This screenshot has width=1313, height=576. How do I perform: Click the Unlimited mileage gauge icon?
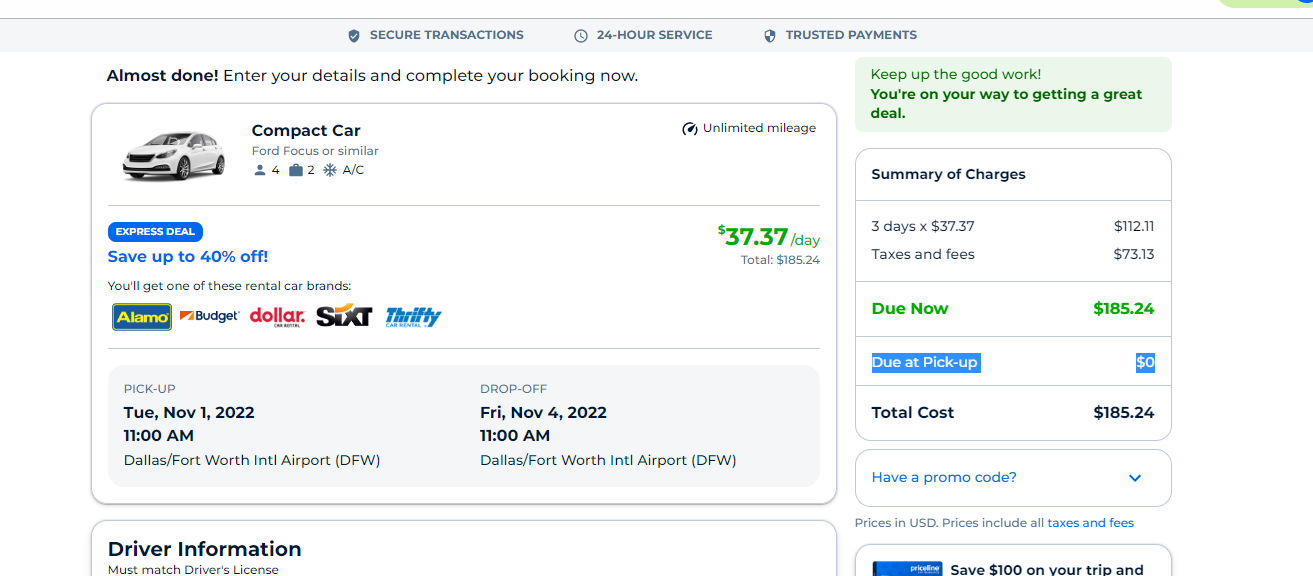click(690, 129)
